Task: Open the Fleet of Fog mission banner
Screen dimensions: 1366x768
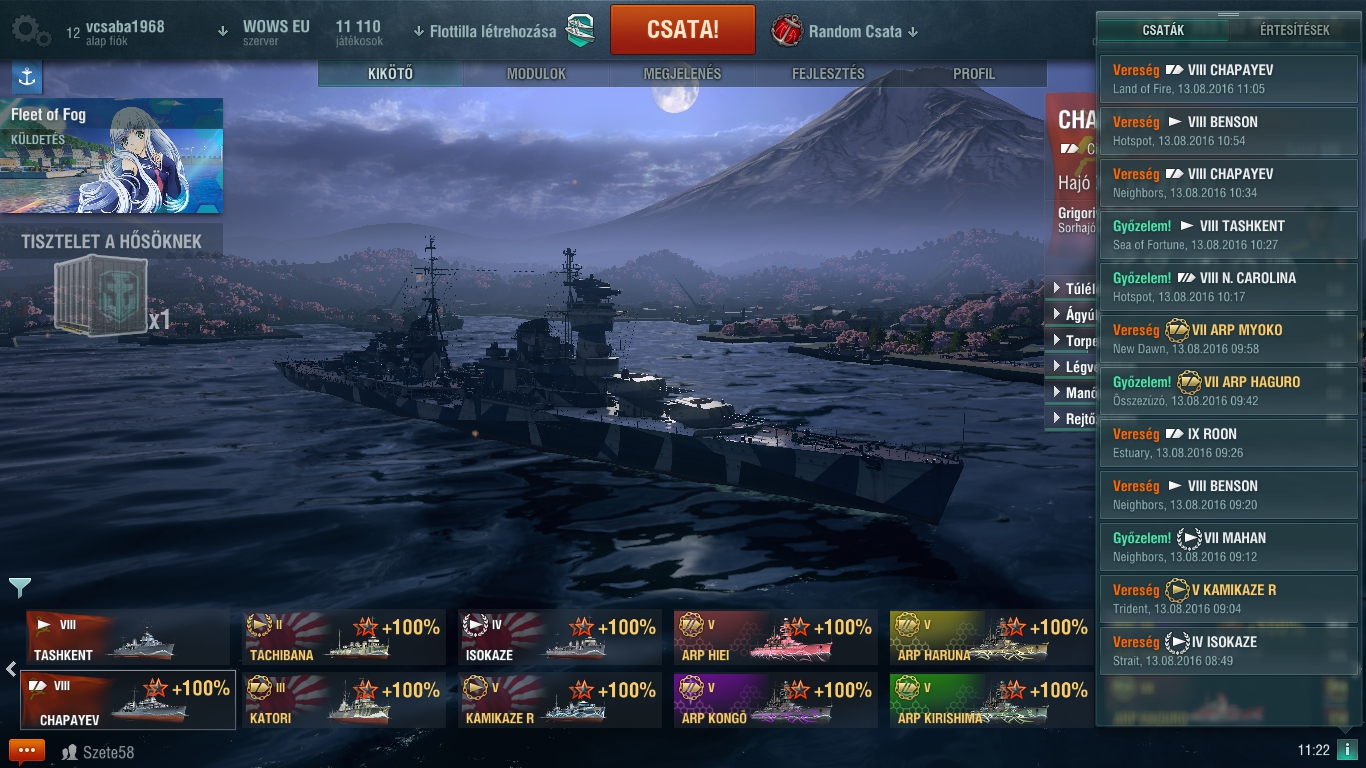Action: pyautogui.click(x=111, y=155)
